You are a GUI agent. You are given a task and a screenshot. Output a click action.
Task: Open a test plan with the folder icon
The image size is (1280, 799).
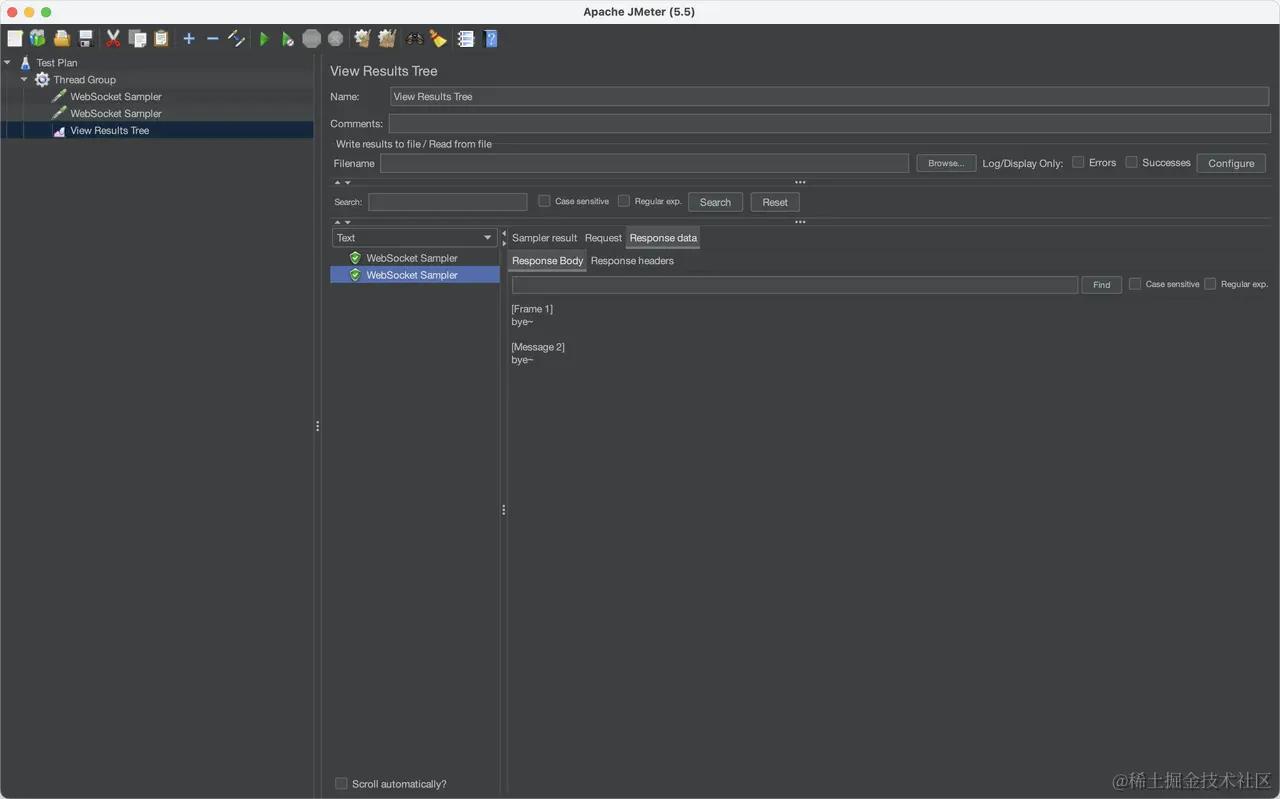pos(60,38)
